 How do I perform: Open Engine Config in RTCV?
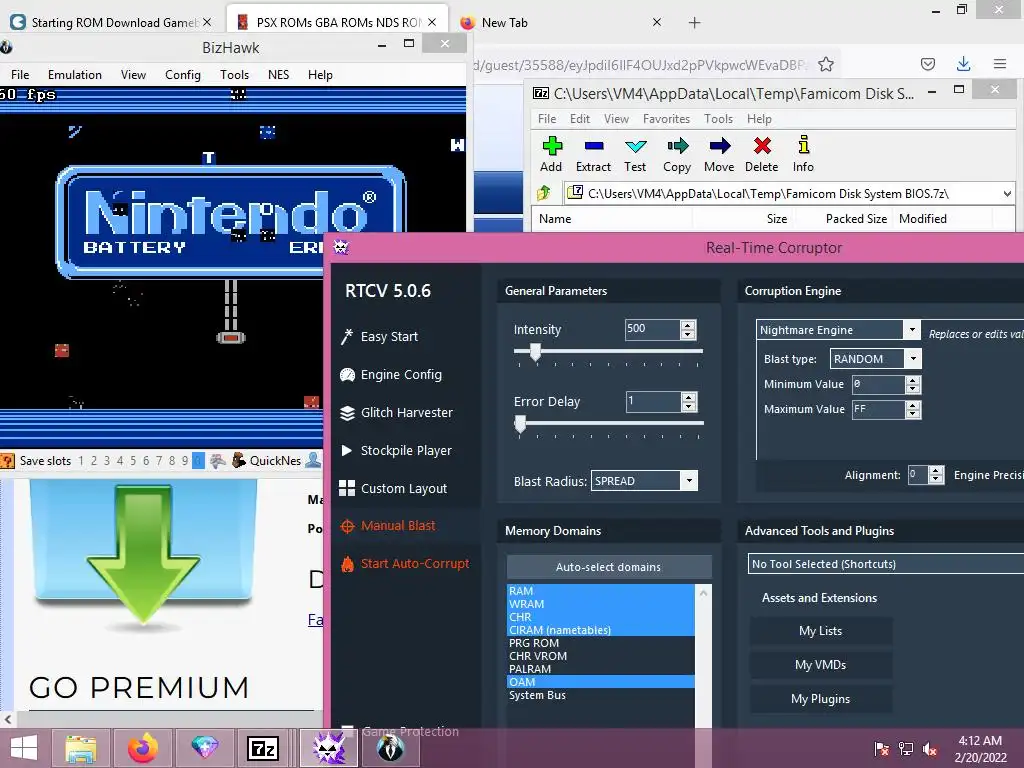click(391, 374)
